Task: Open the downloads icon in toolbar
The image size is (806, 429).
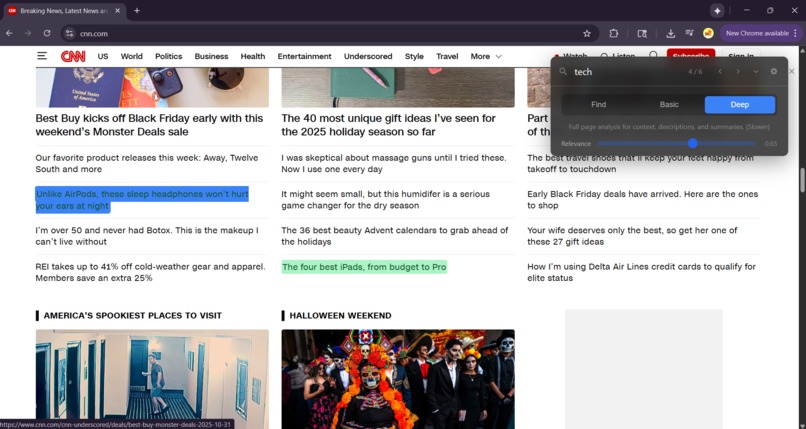Action: 670,33
